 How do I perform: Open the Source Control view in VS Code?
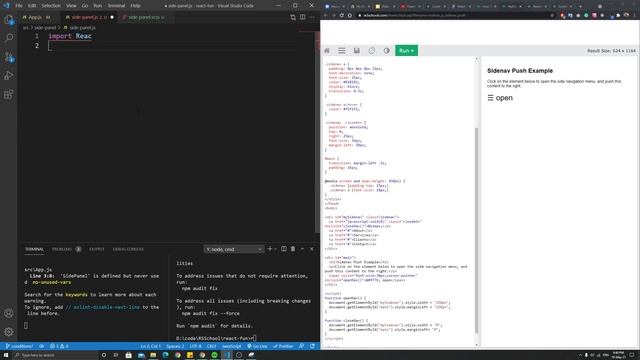pos(9,57)
